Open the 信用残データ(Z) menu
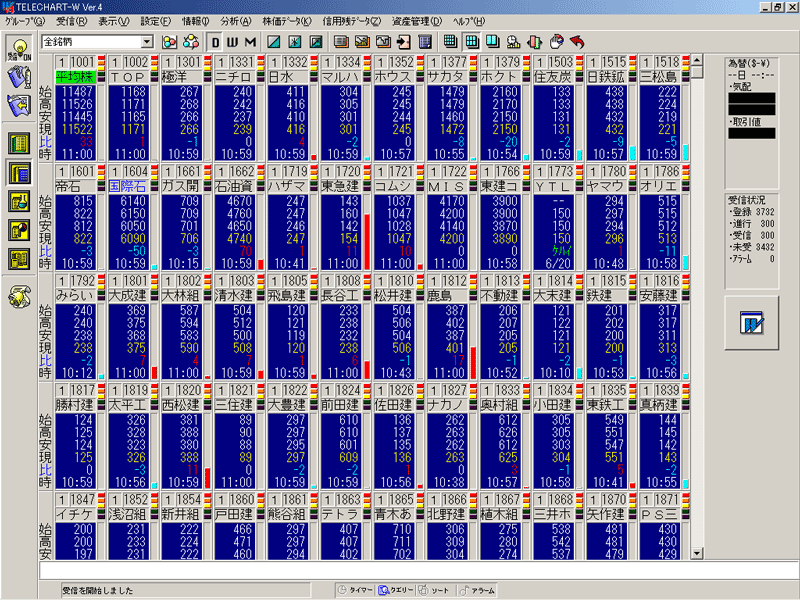The height and width of the screenshot is (600, 800). tap(352, 21)
